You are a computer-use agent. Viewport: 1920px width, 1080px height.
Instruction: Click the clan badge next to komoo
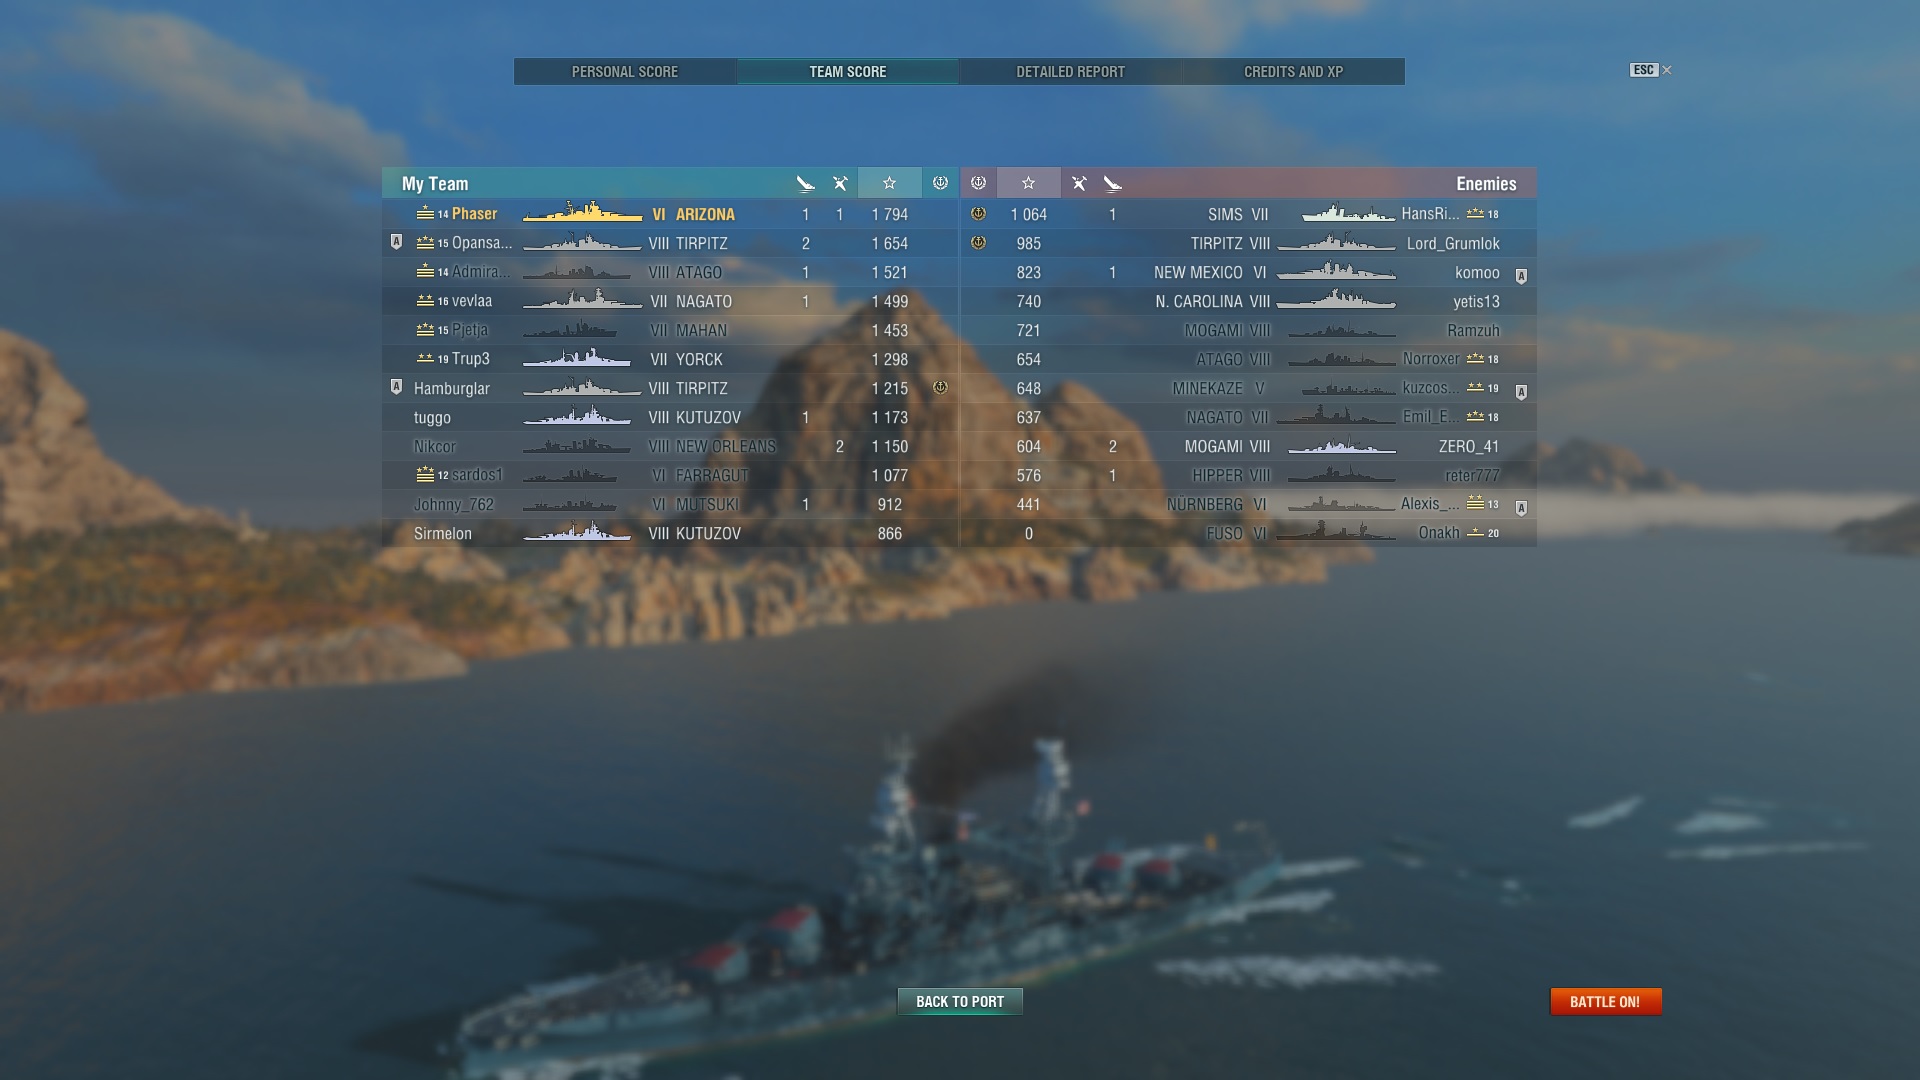[x=1521, y=275]
